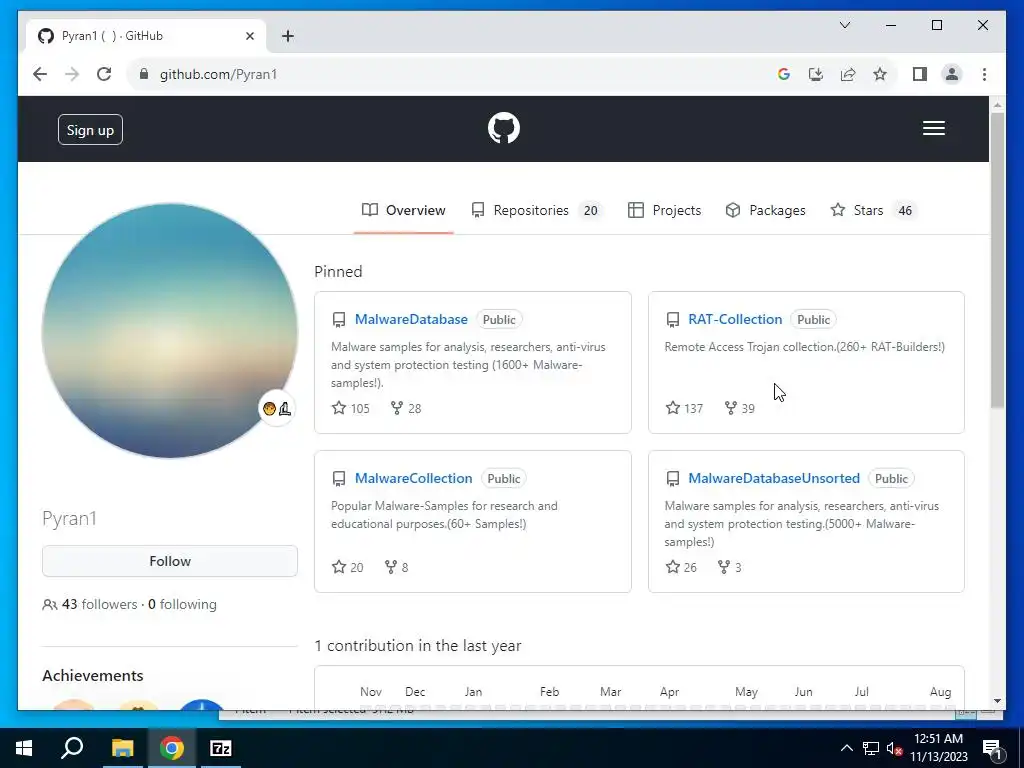Image resolution: width=1024 pixels, height=768 pixels.
Task: Open the MalwareDatabase repository link
Action: 411,319
